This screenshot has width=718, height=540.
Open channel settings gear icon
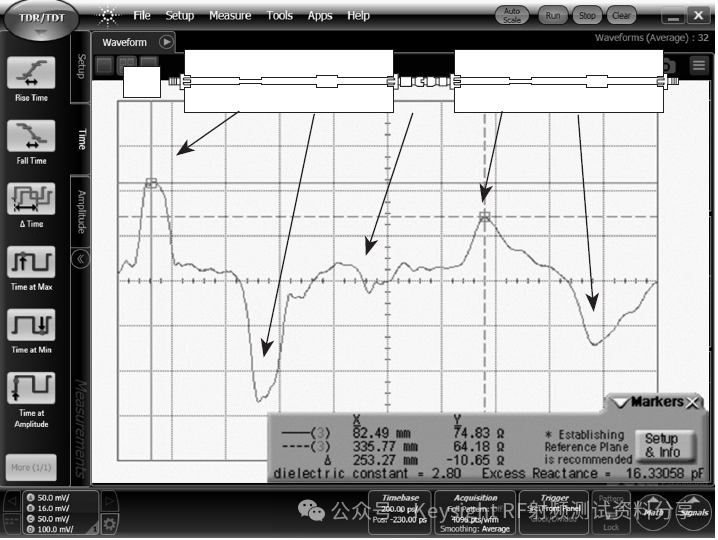109,524
